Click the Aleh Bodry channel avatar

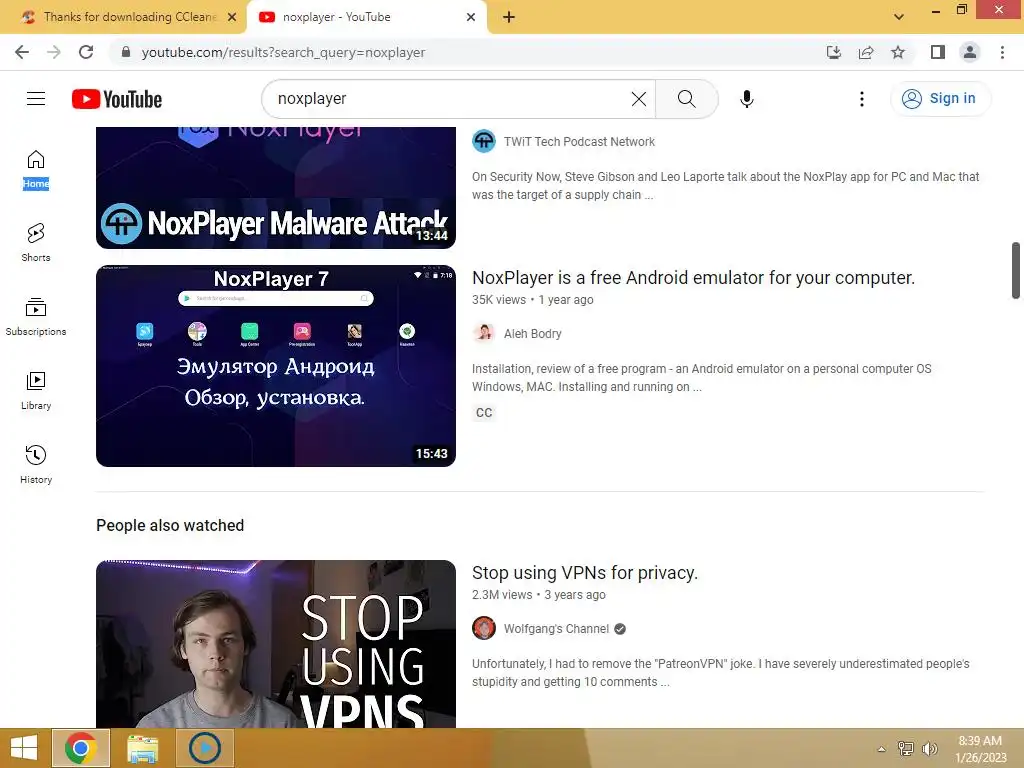point(484,333)
